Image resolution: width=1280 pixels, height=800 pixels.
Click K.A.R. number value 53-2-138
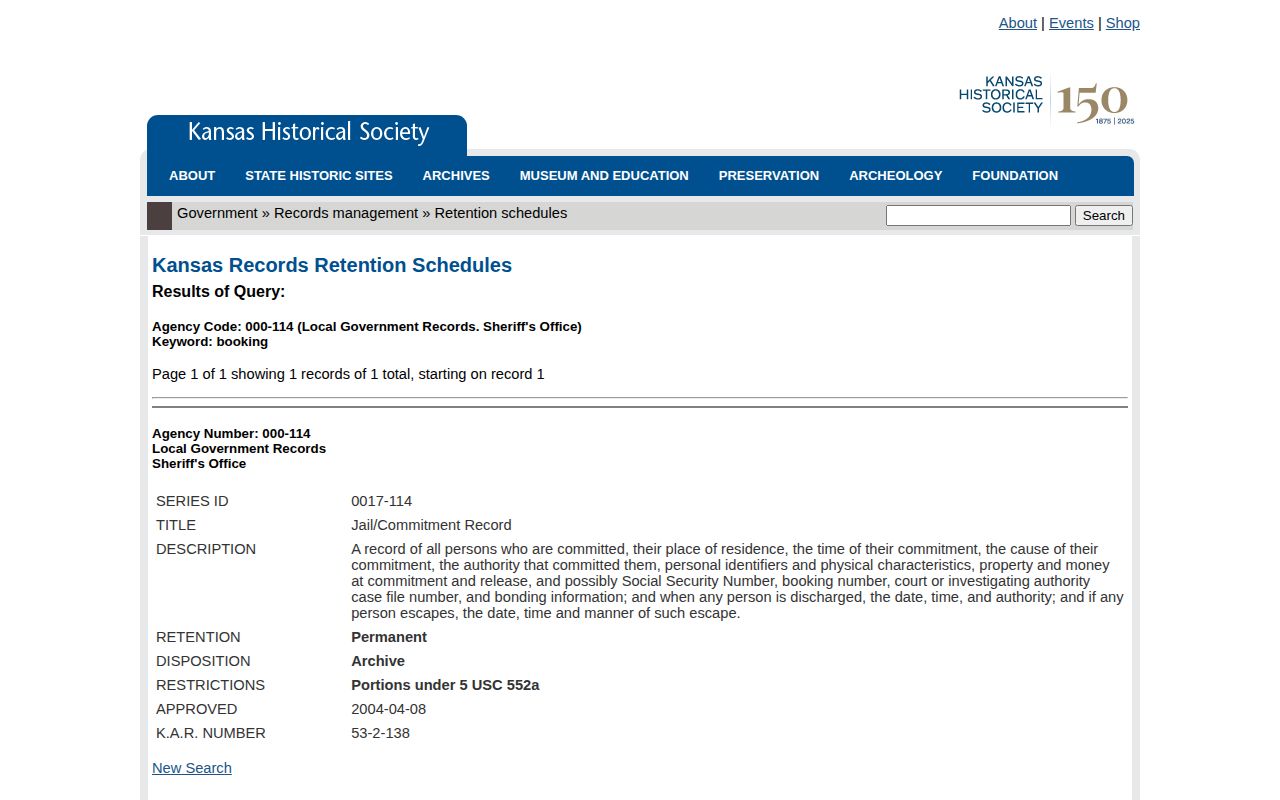point(380,733)
